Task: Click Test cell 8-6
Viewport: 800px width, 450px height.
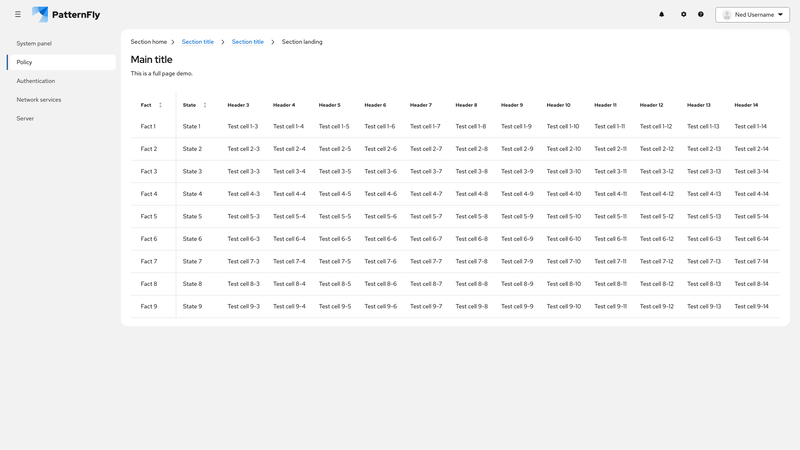Action: point(381,284)
